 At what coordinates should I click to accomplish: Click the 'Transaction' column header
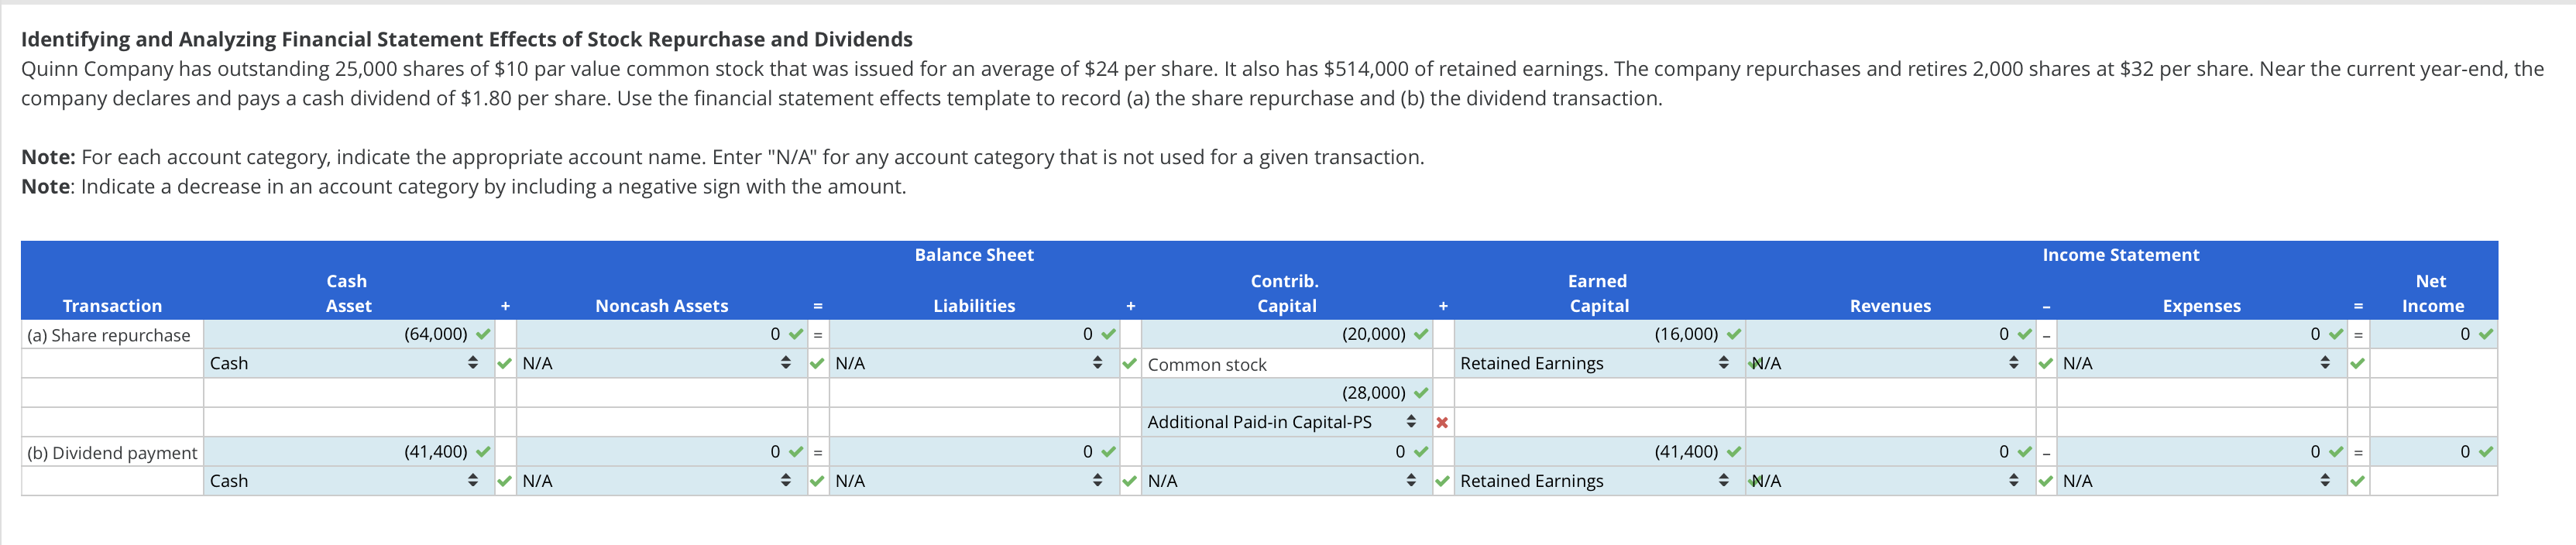tap(112, 306)
